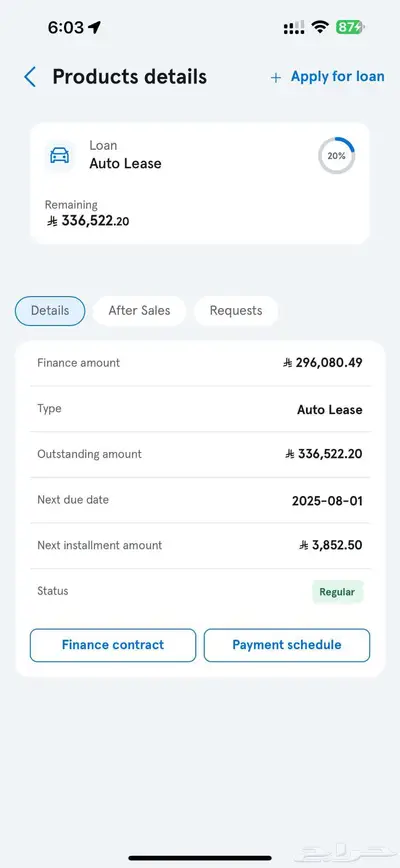The width and height of the screenshot is (400, 868).
Task: Tap the Finance amount row
Action: click(200, 363)
